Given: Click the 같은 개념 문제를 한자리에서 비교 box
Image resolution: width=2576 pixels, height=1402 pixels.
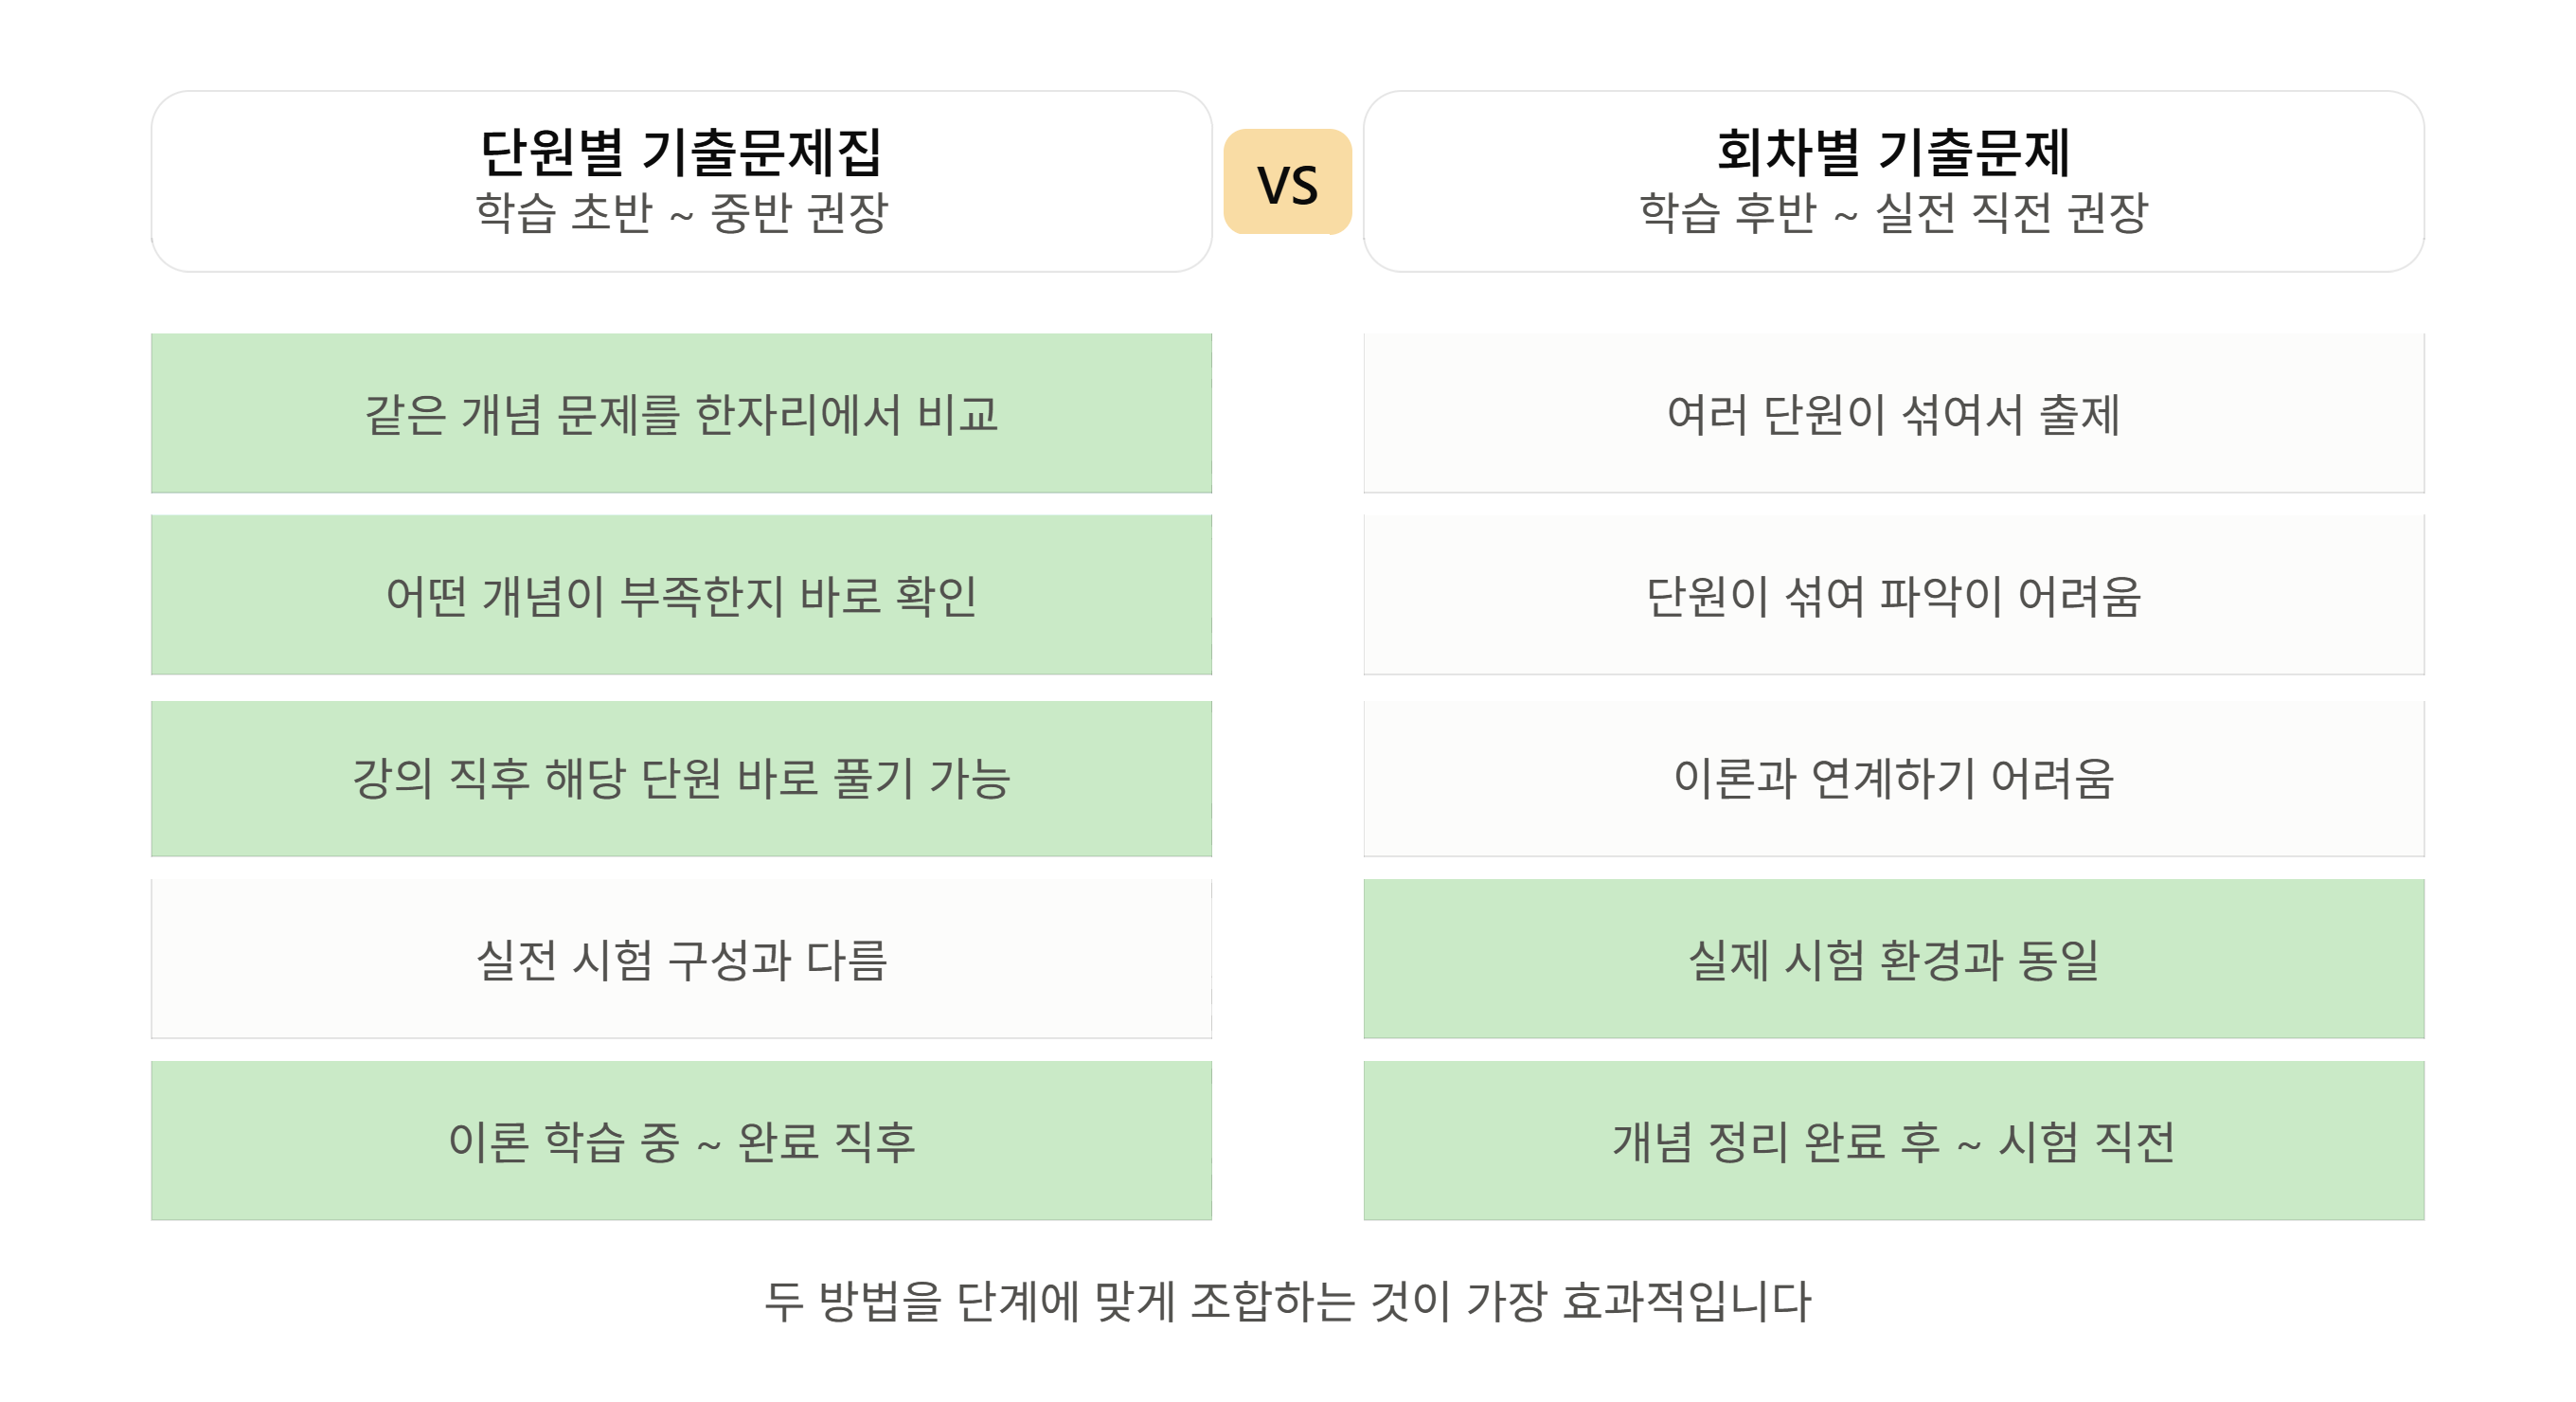Looking at the screenshot, I should [681, 413].
